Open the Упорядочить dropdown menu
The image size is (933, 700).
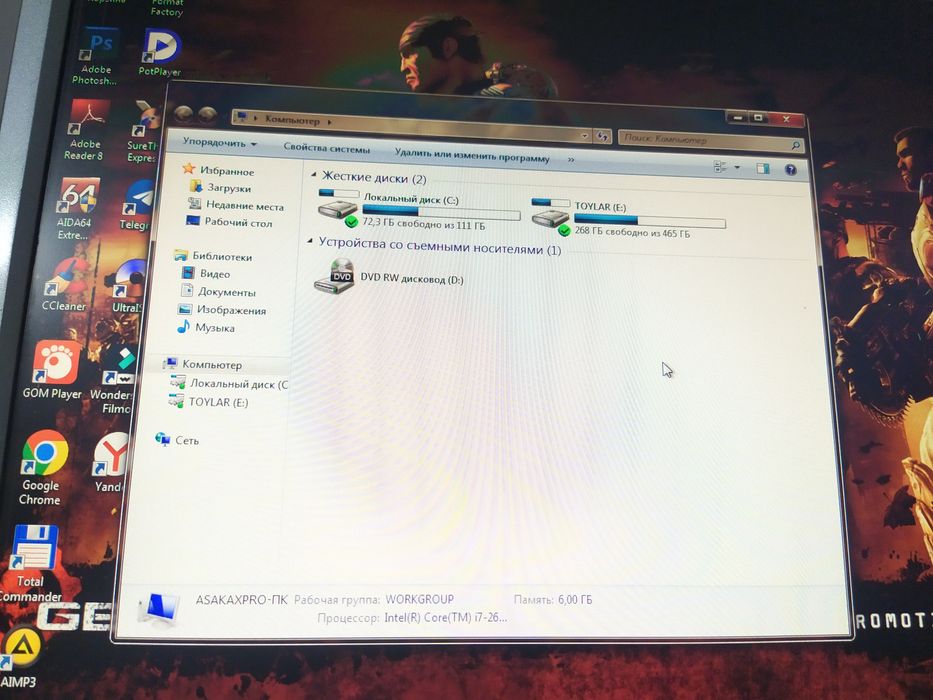(219, 143)
